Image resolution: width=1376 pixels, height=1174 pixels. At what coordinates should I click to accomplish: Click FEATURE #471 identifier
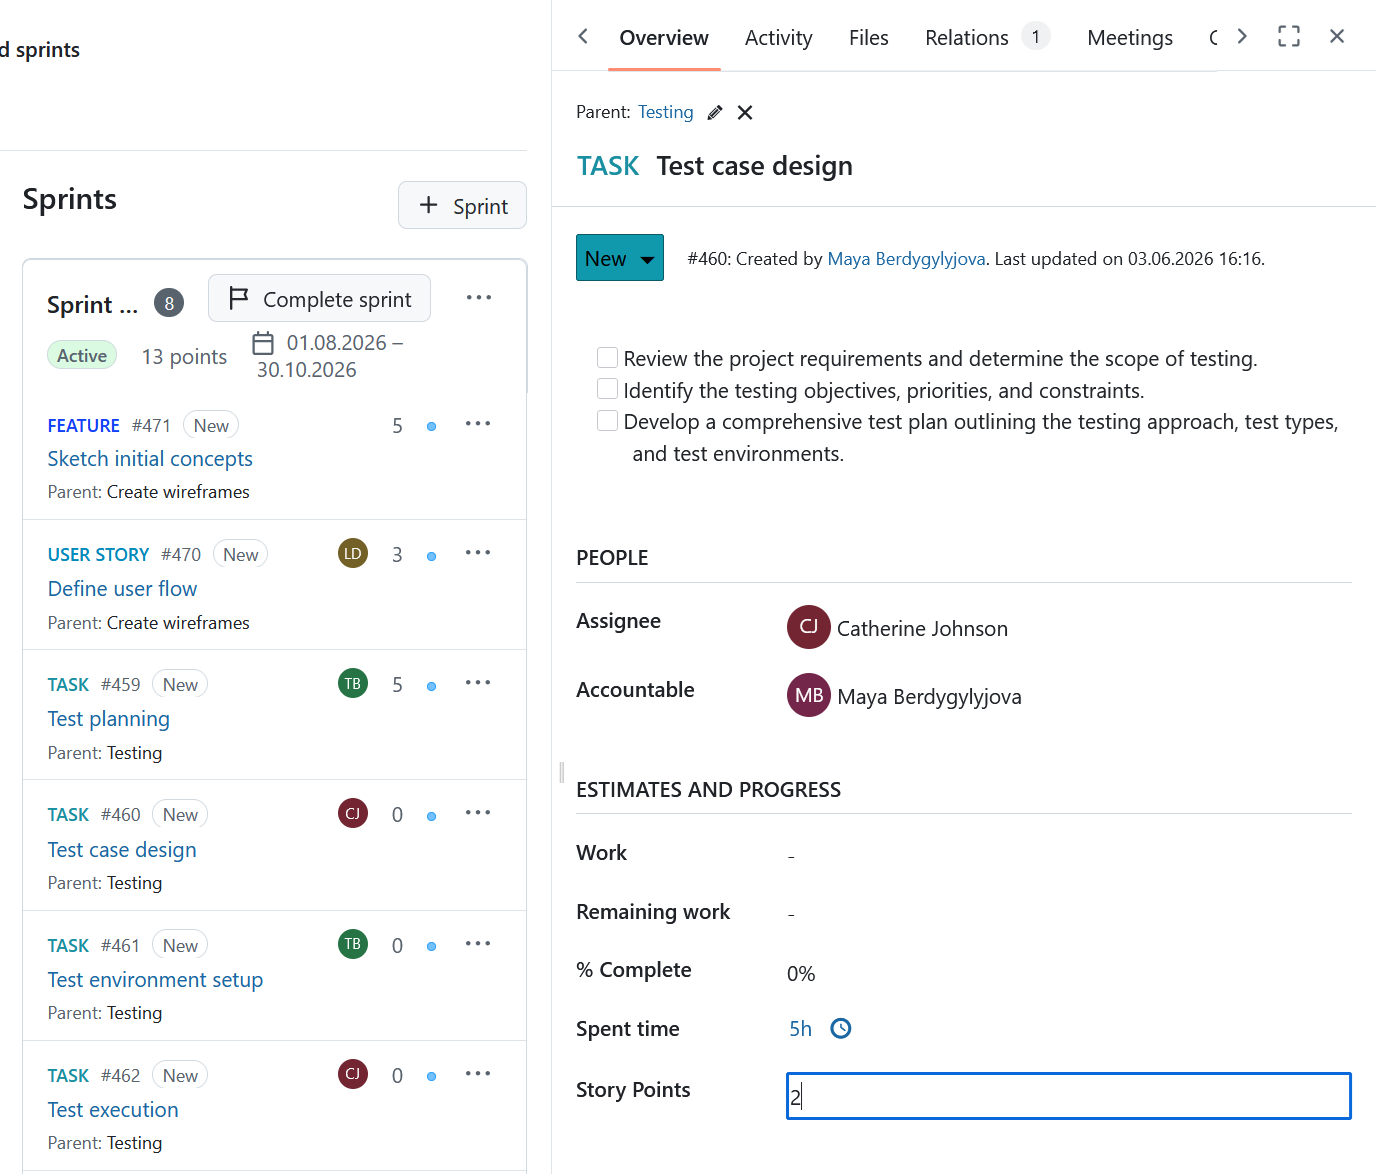tap(109, 426)
